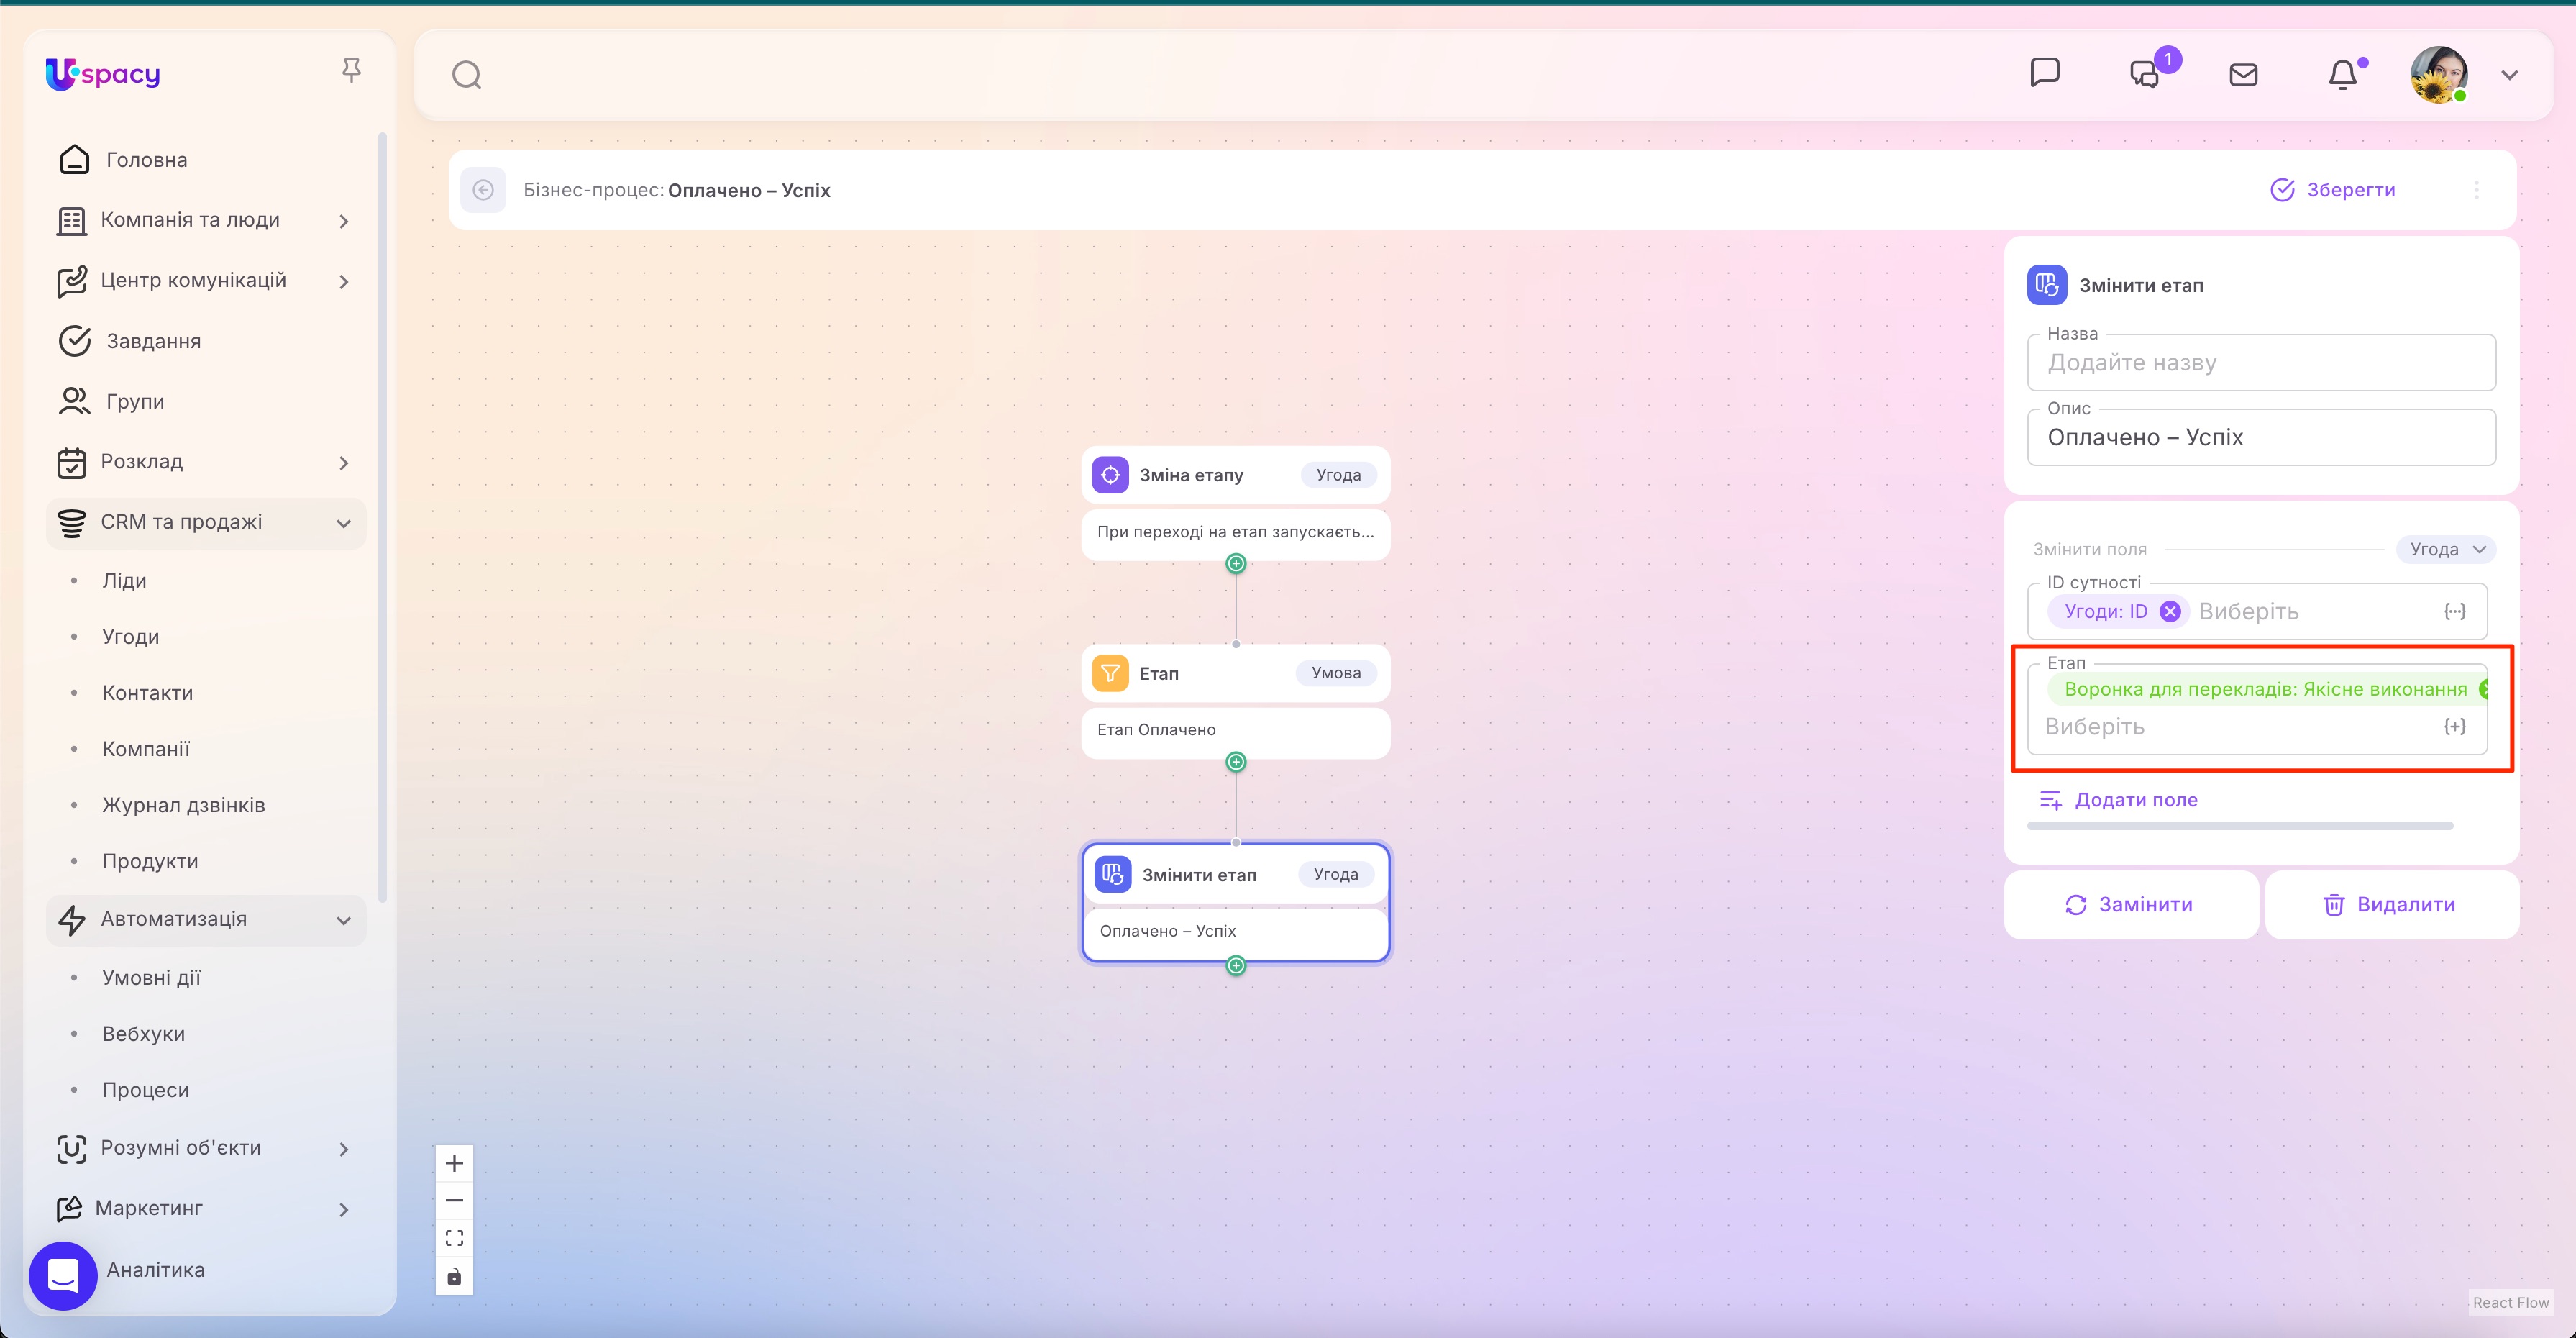2576x1338 pixels.
Task: Open the Угода entity dropdown
Action: point(2446,549)
